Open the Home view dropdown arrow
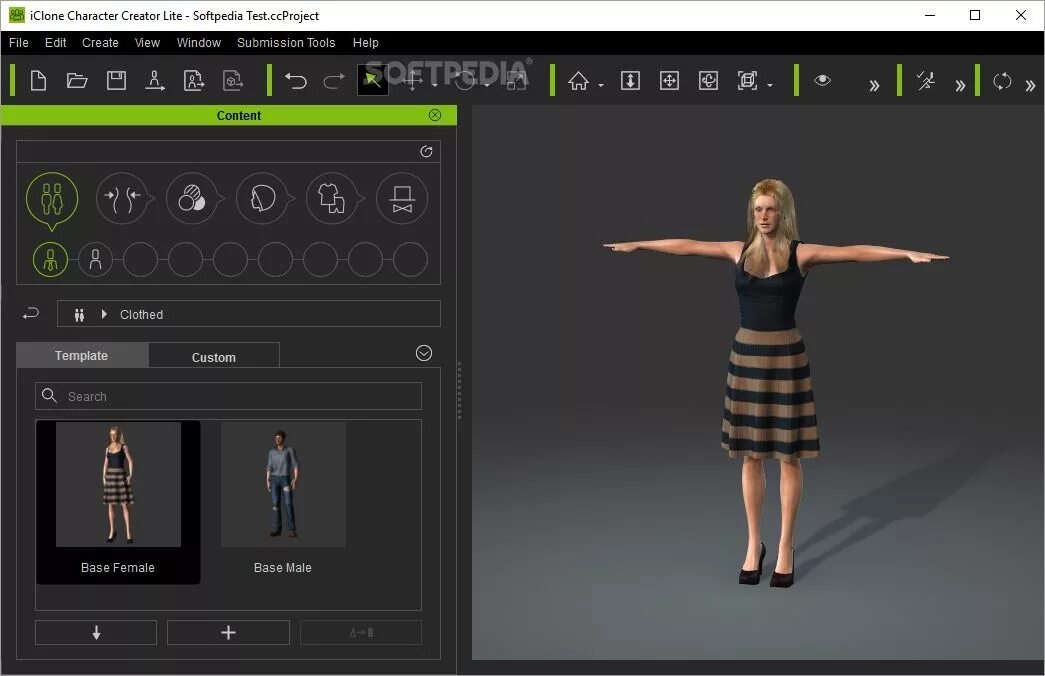The image size is (1045, 676). coord(601,86)
